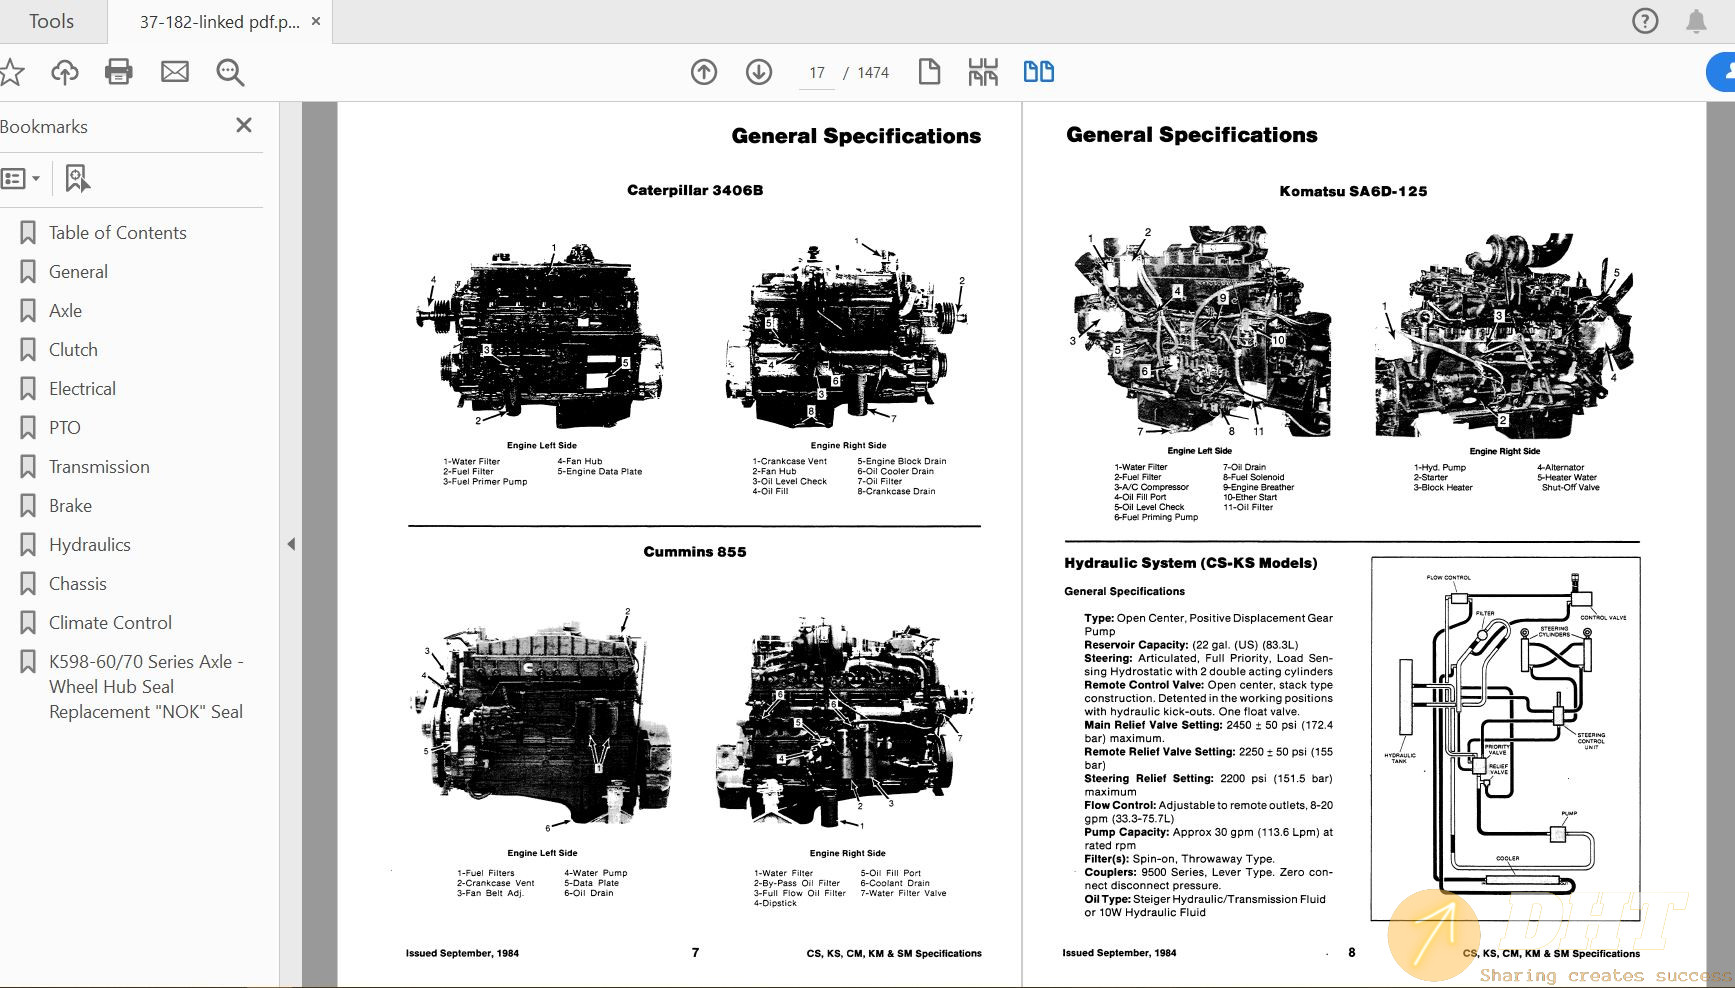Screen dimensions: 1735x988
Task: Close the Bookmarks panel
Action: coord(244,125)
